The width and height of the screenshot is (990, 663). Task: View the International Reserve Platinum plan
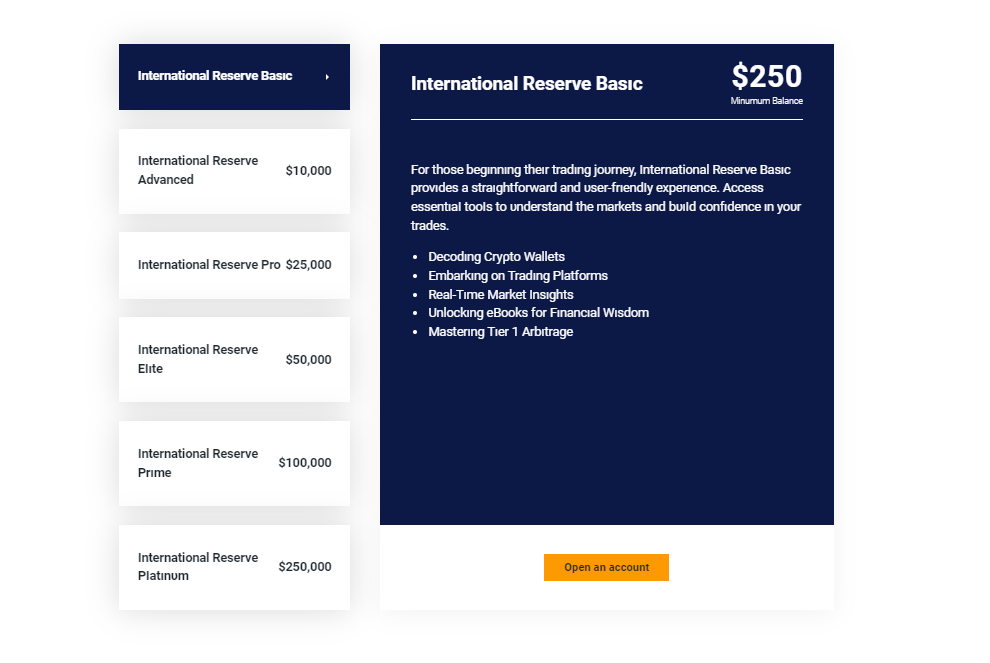tap(234, 567)
